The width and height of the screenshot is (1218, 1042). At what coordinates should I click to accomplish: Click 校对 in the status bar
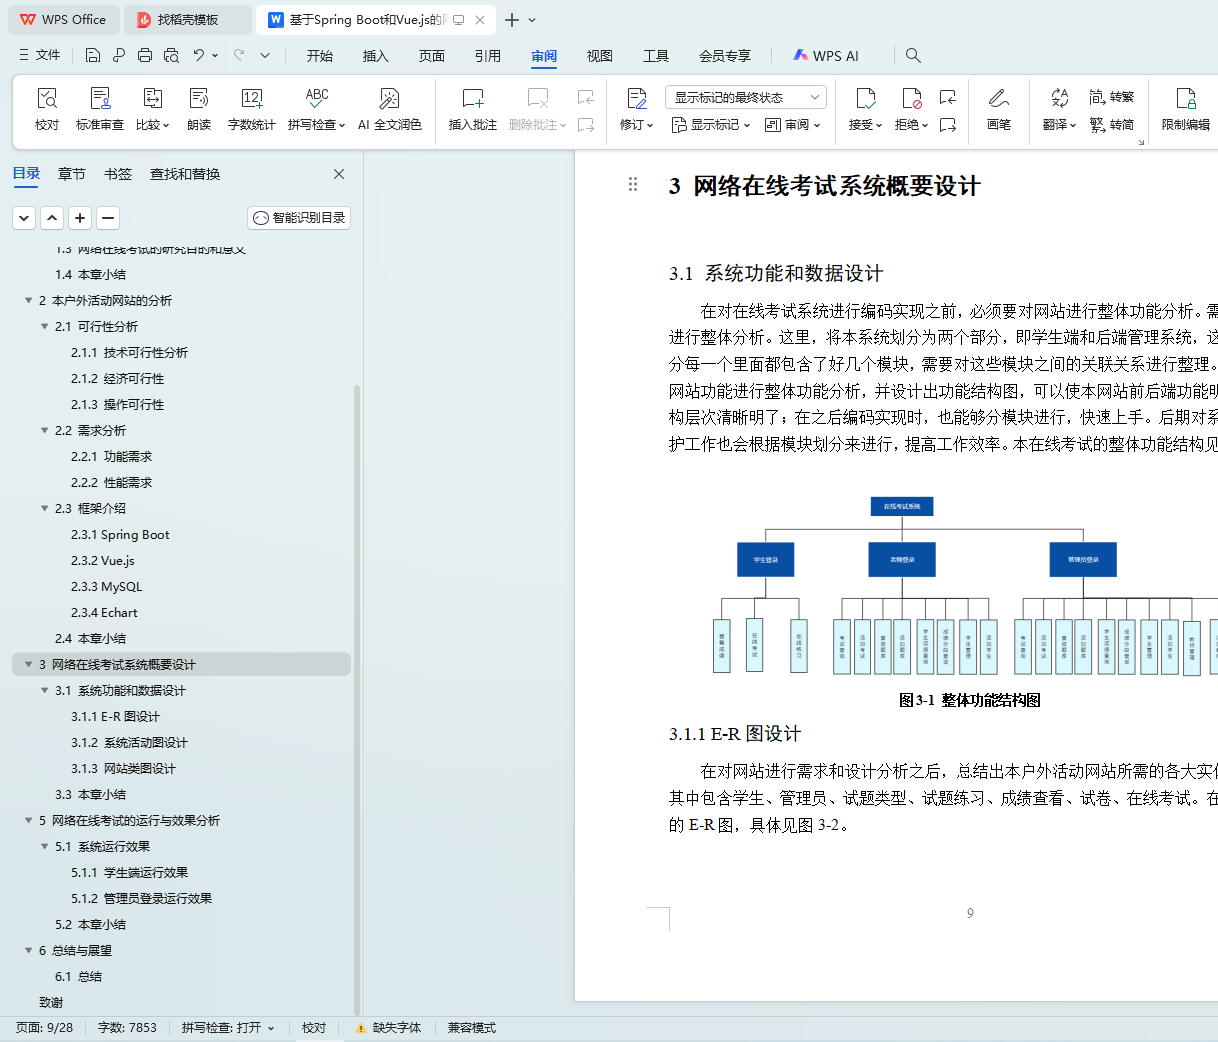pos(314,1027)
